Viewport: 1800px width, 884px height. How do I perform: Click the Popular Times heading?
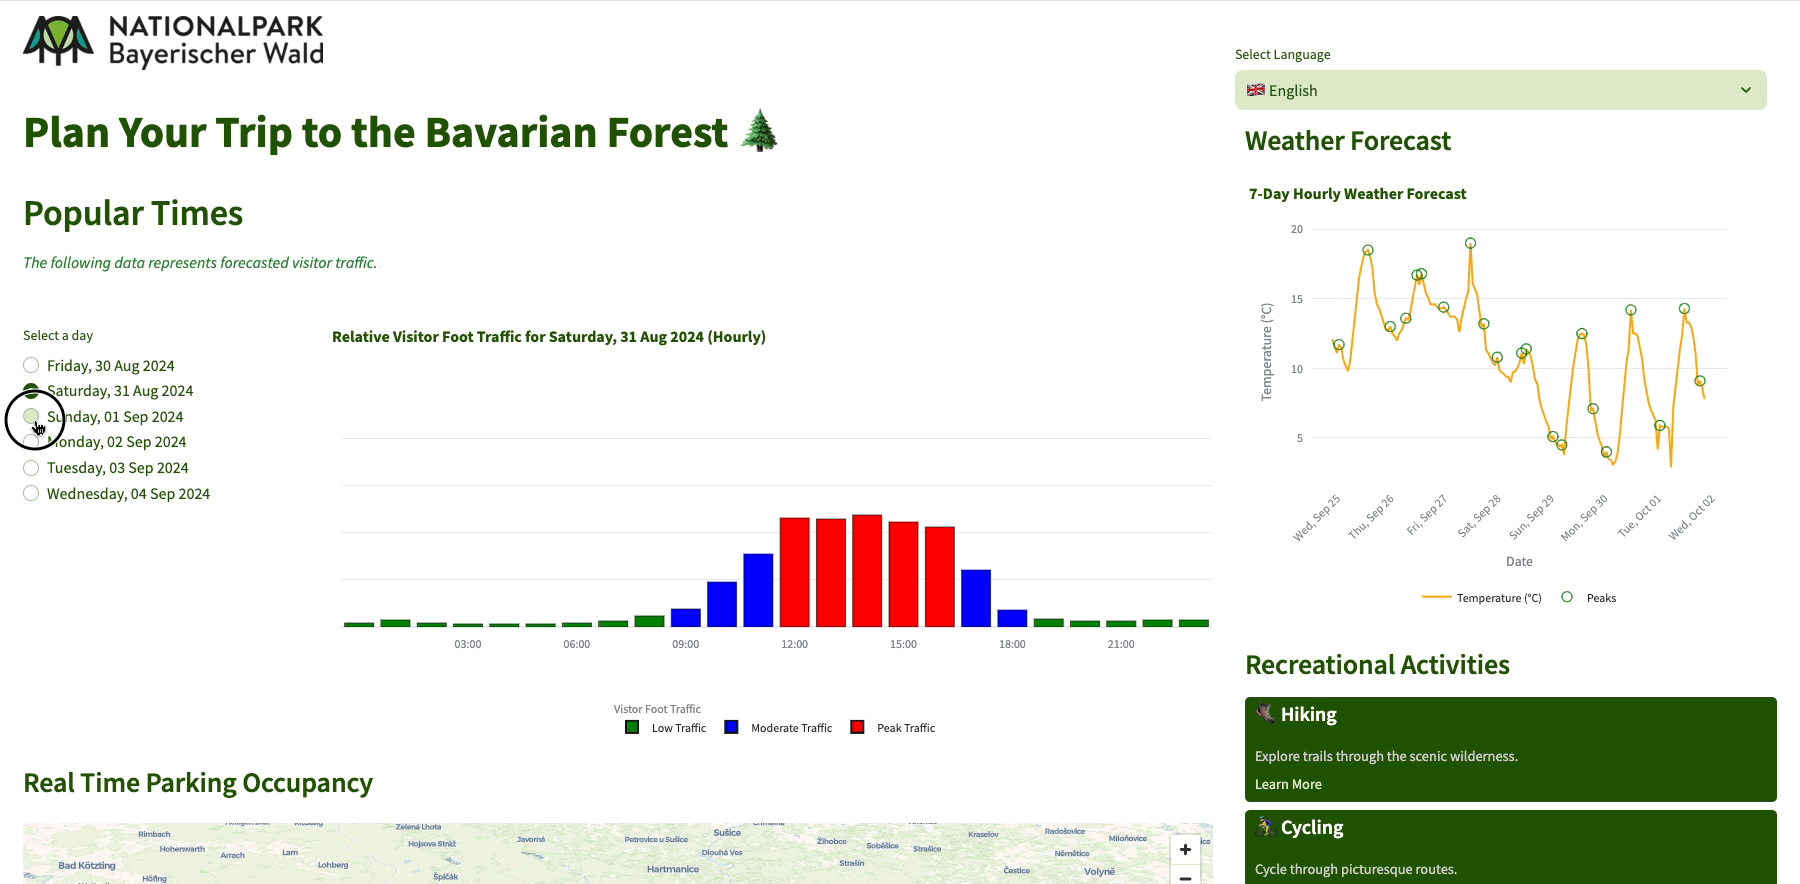(133, 213)
